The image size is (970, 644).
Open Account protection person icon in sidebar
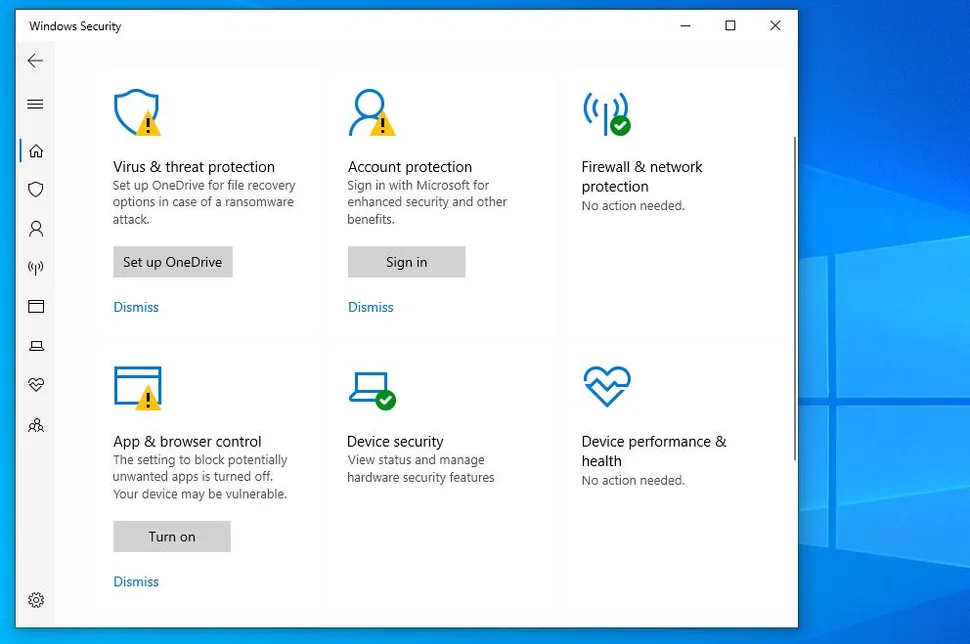(x=36, y=229)
